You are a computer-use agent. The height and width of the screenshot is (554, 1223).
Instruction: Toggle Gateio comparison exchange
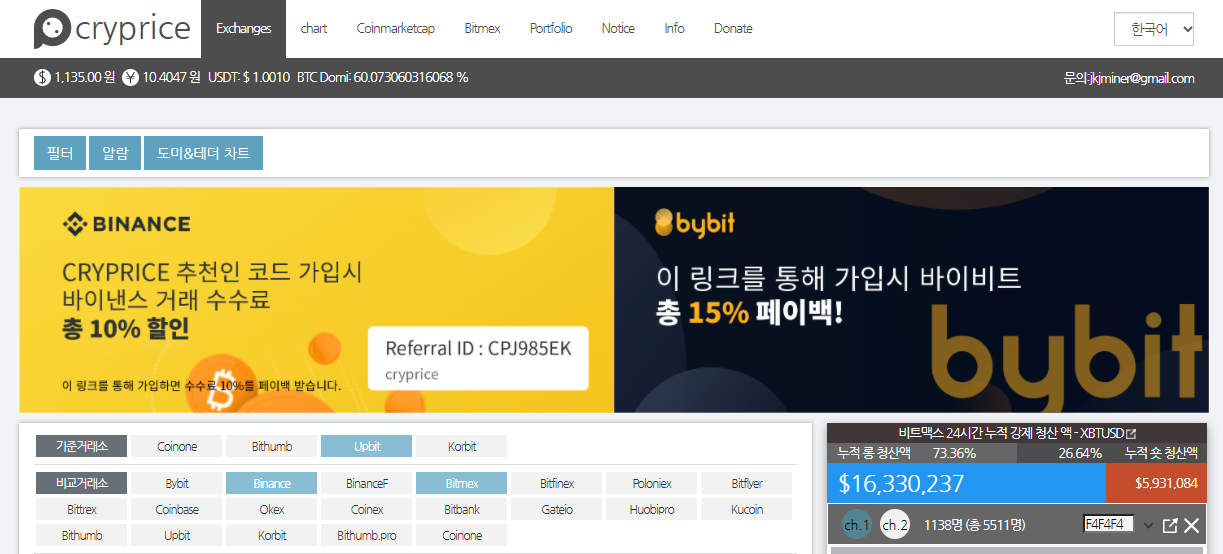pos(557,509)
